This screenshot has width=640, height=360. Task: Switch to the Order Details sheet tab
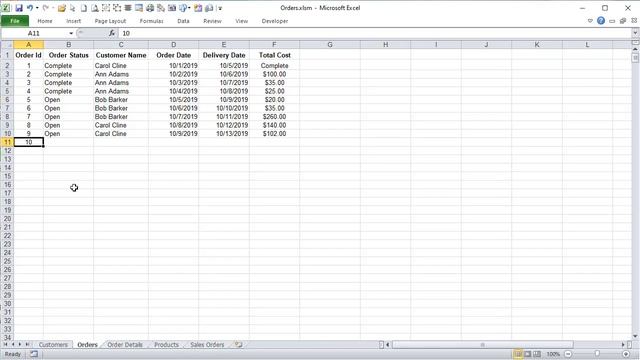(x=125, y=344)
